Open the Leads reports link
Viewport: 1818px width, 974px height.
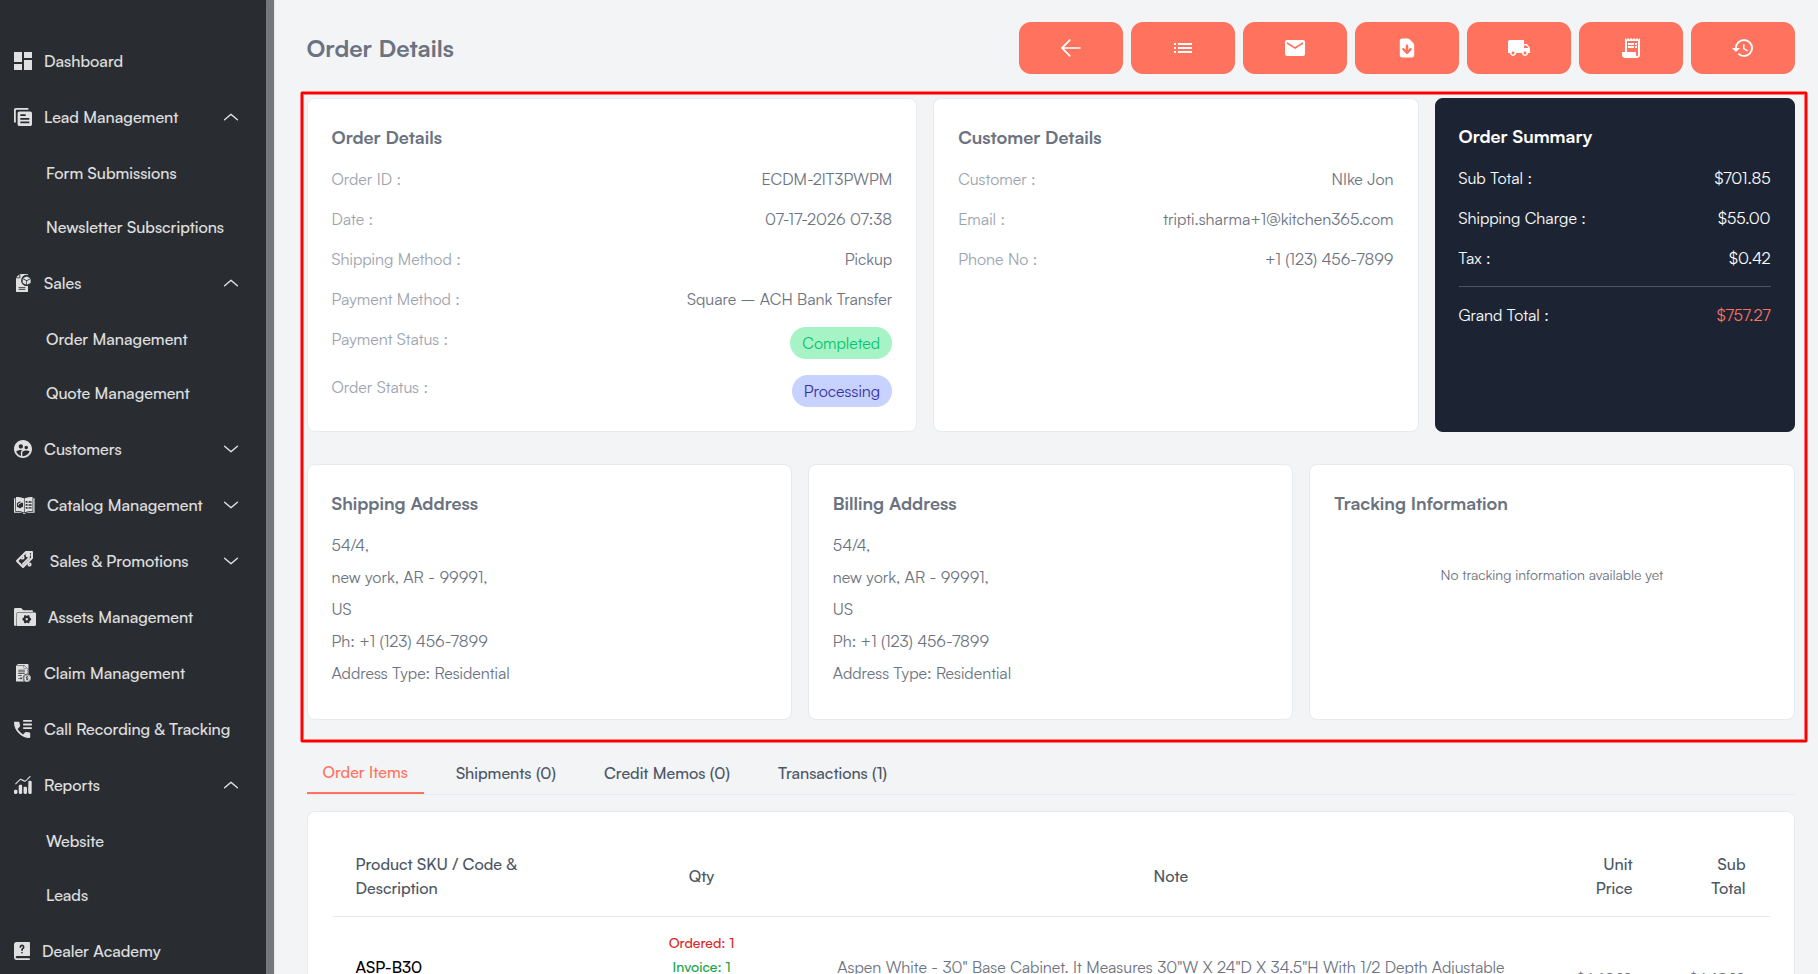pyautogui.click(x=67, y=895)
